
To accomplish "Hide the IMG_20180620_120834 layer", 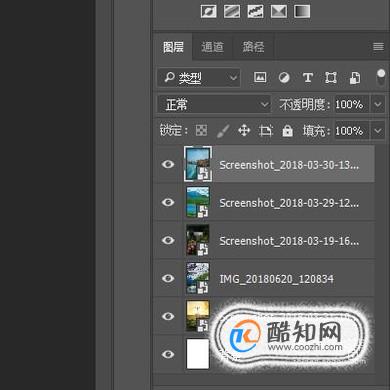I will tap(168, 278).
